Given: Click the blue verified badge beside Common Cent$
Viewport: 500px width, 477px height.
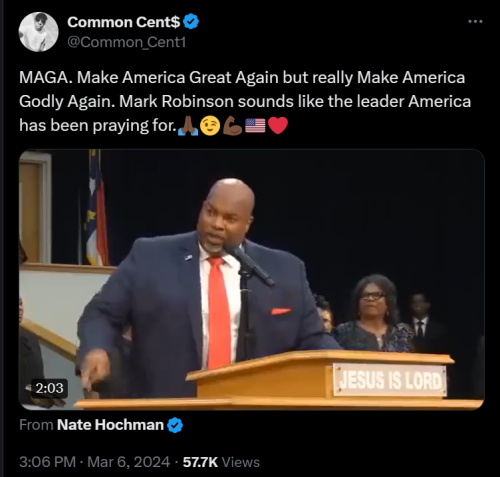Looking at the screenshot, I should pos(191,22).
